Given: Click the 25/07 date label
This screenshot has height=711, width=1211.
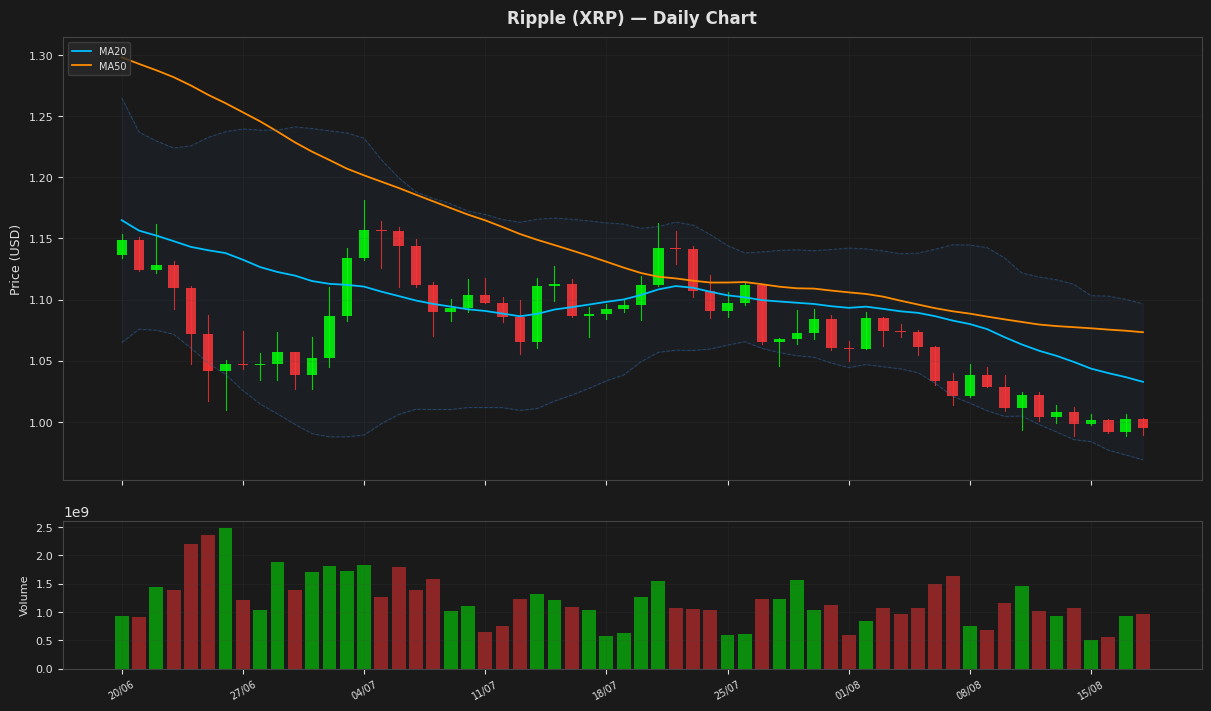Looking at the screenshot, I should pyautogui.click(x=726, y=690).
